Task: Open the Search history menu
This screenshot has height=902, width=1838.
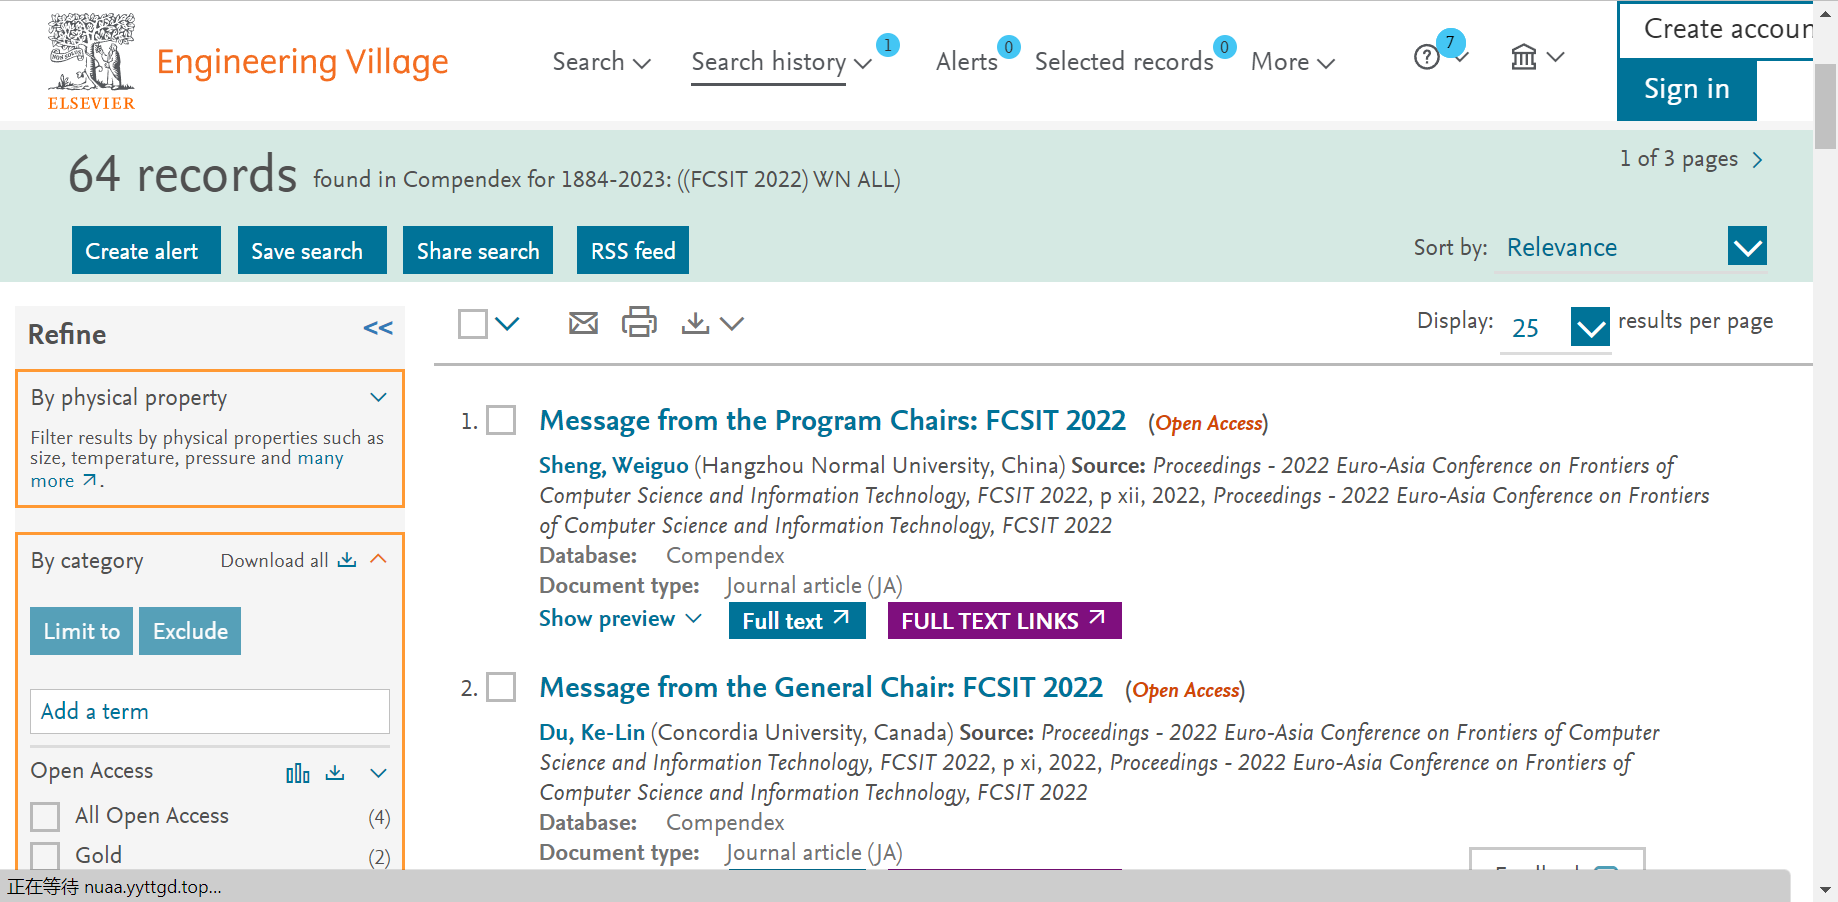Action: pyautogui.click(x=781, y=62)
